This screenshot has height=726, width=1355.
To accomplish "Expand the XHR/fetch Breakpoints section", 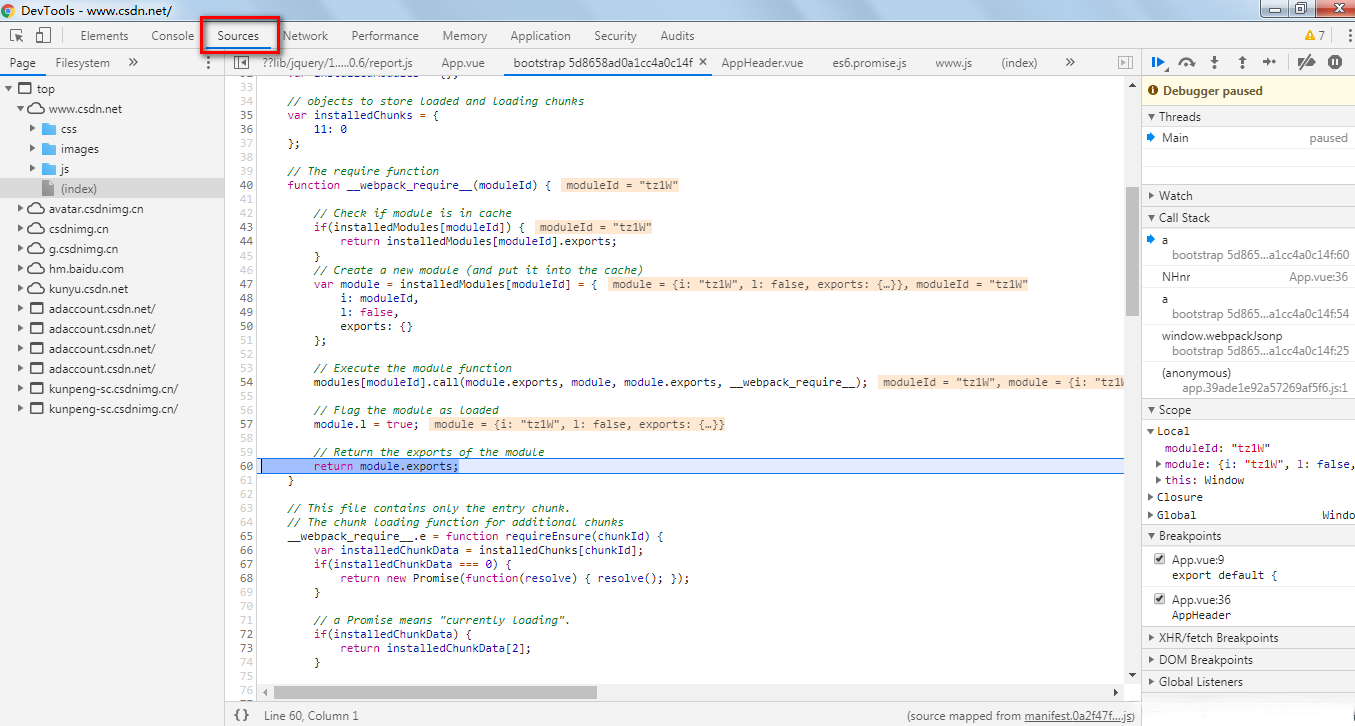I will click(x=1218, y=638).
